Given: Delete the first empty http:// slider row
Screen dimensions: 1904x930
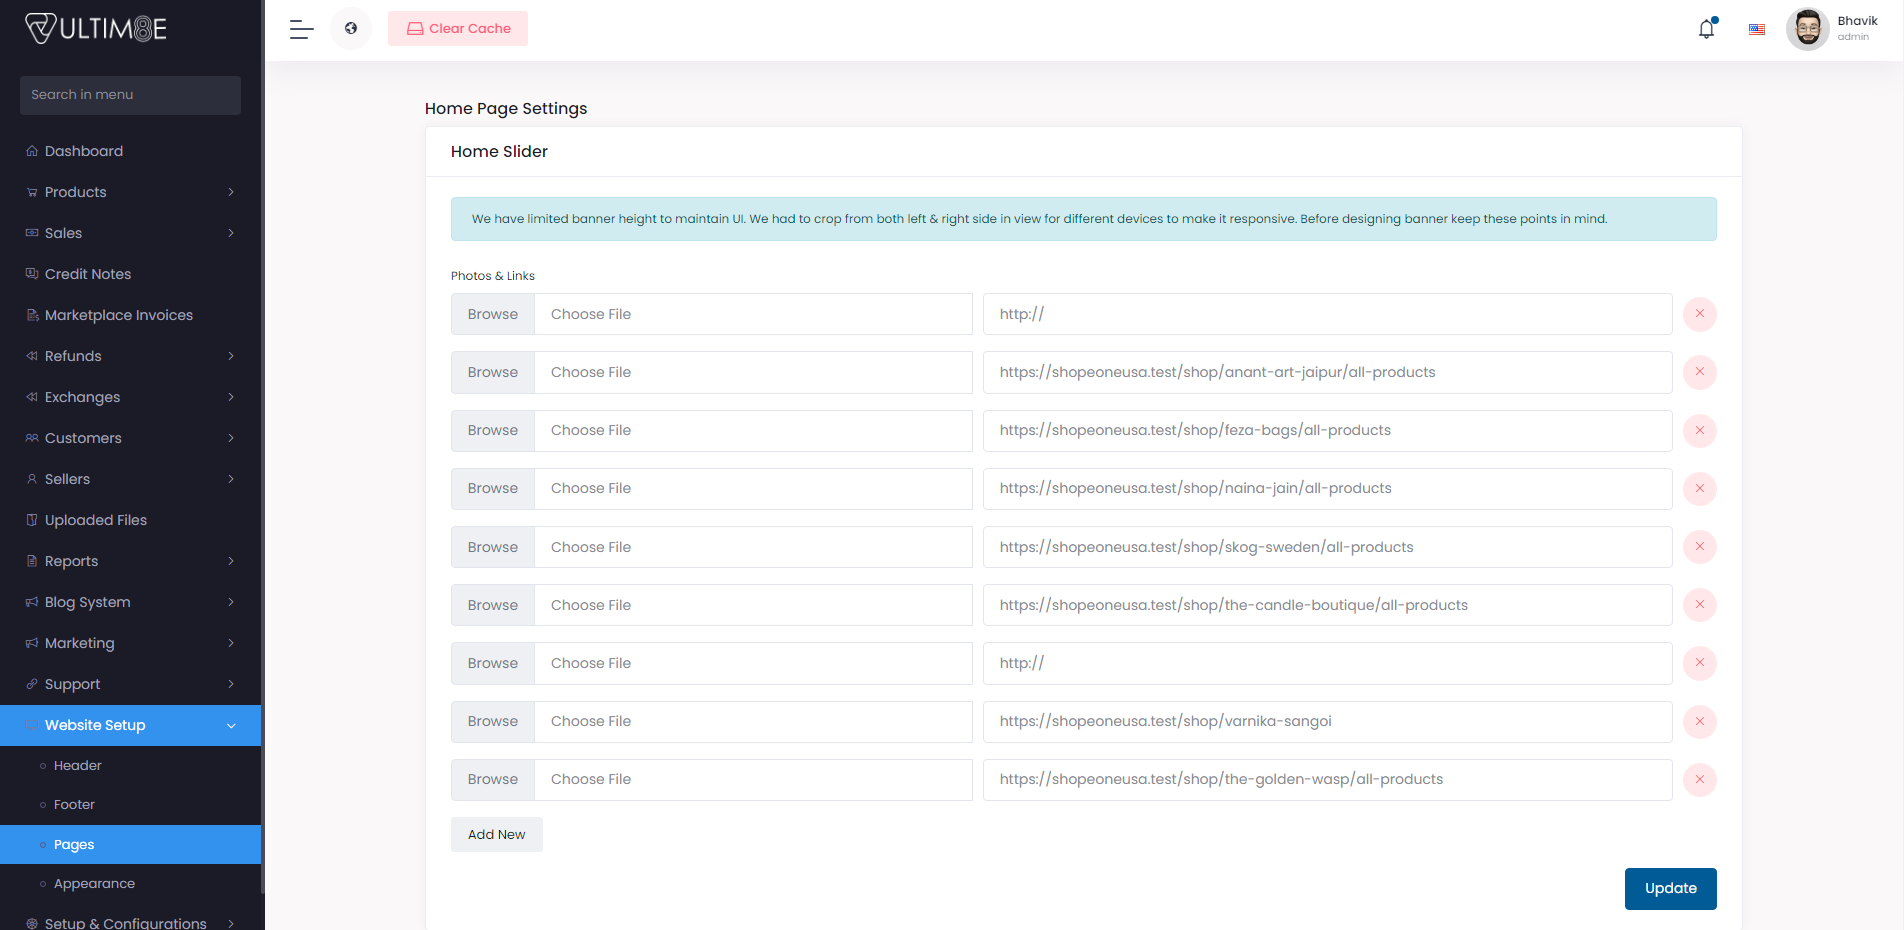Looking at the screenshot, I should click(x=1699, y=314).
